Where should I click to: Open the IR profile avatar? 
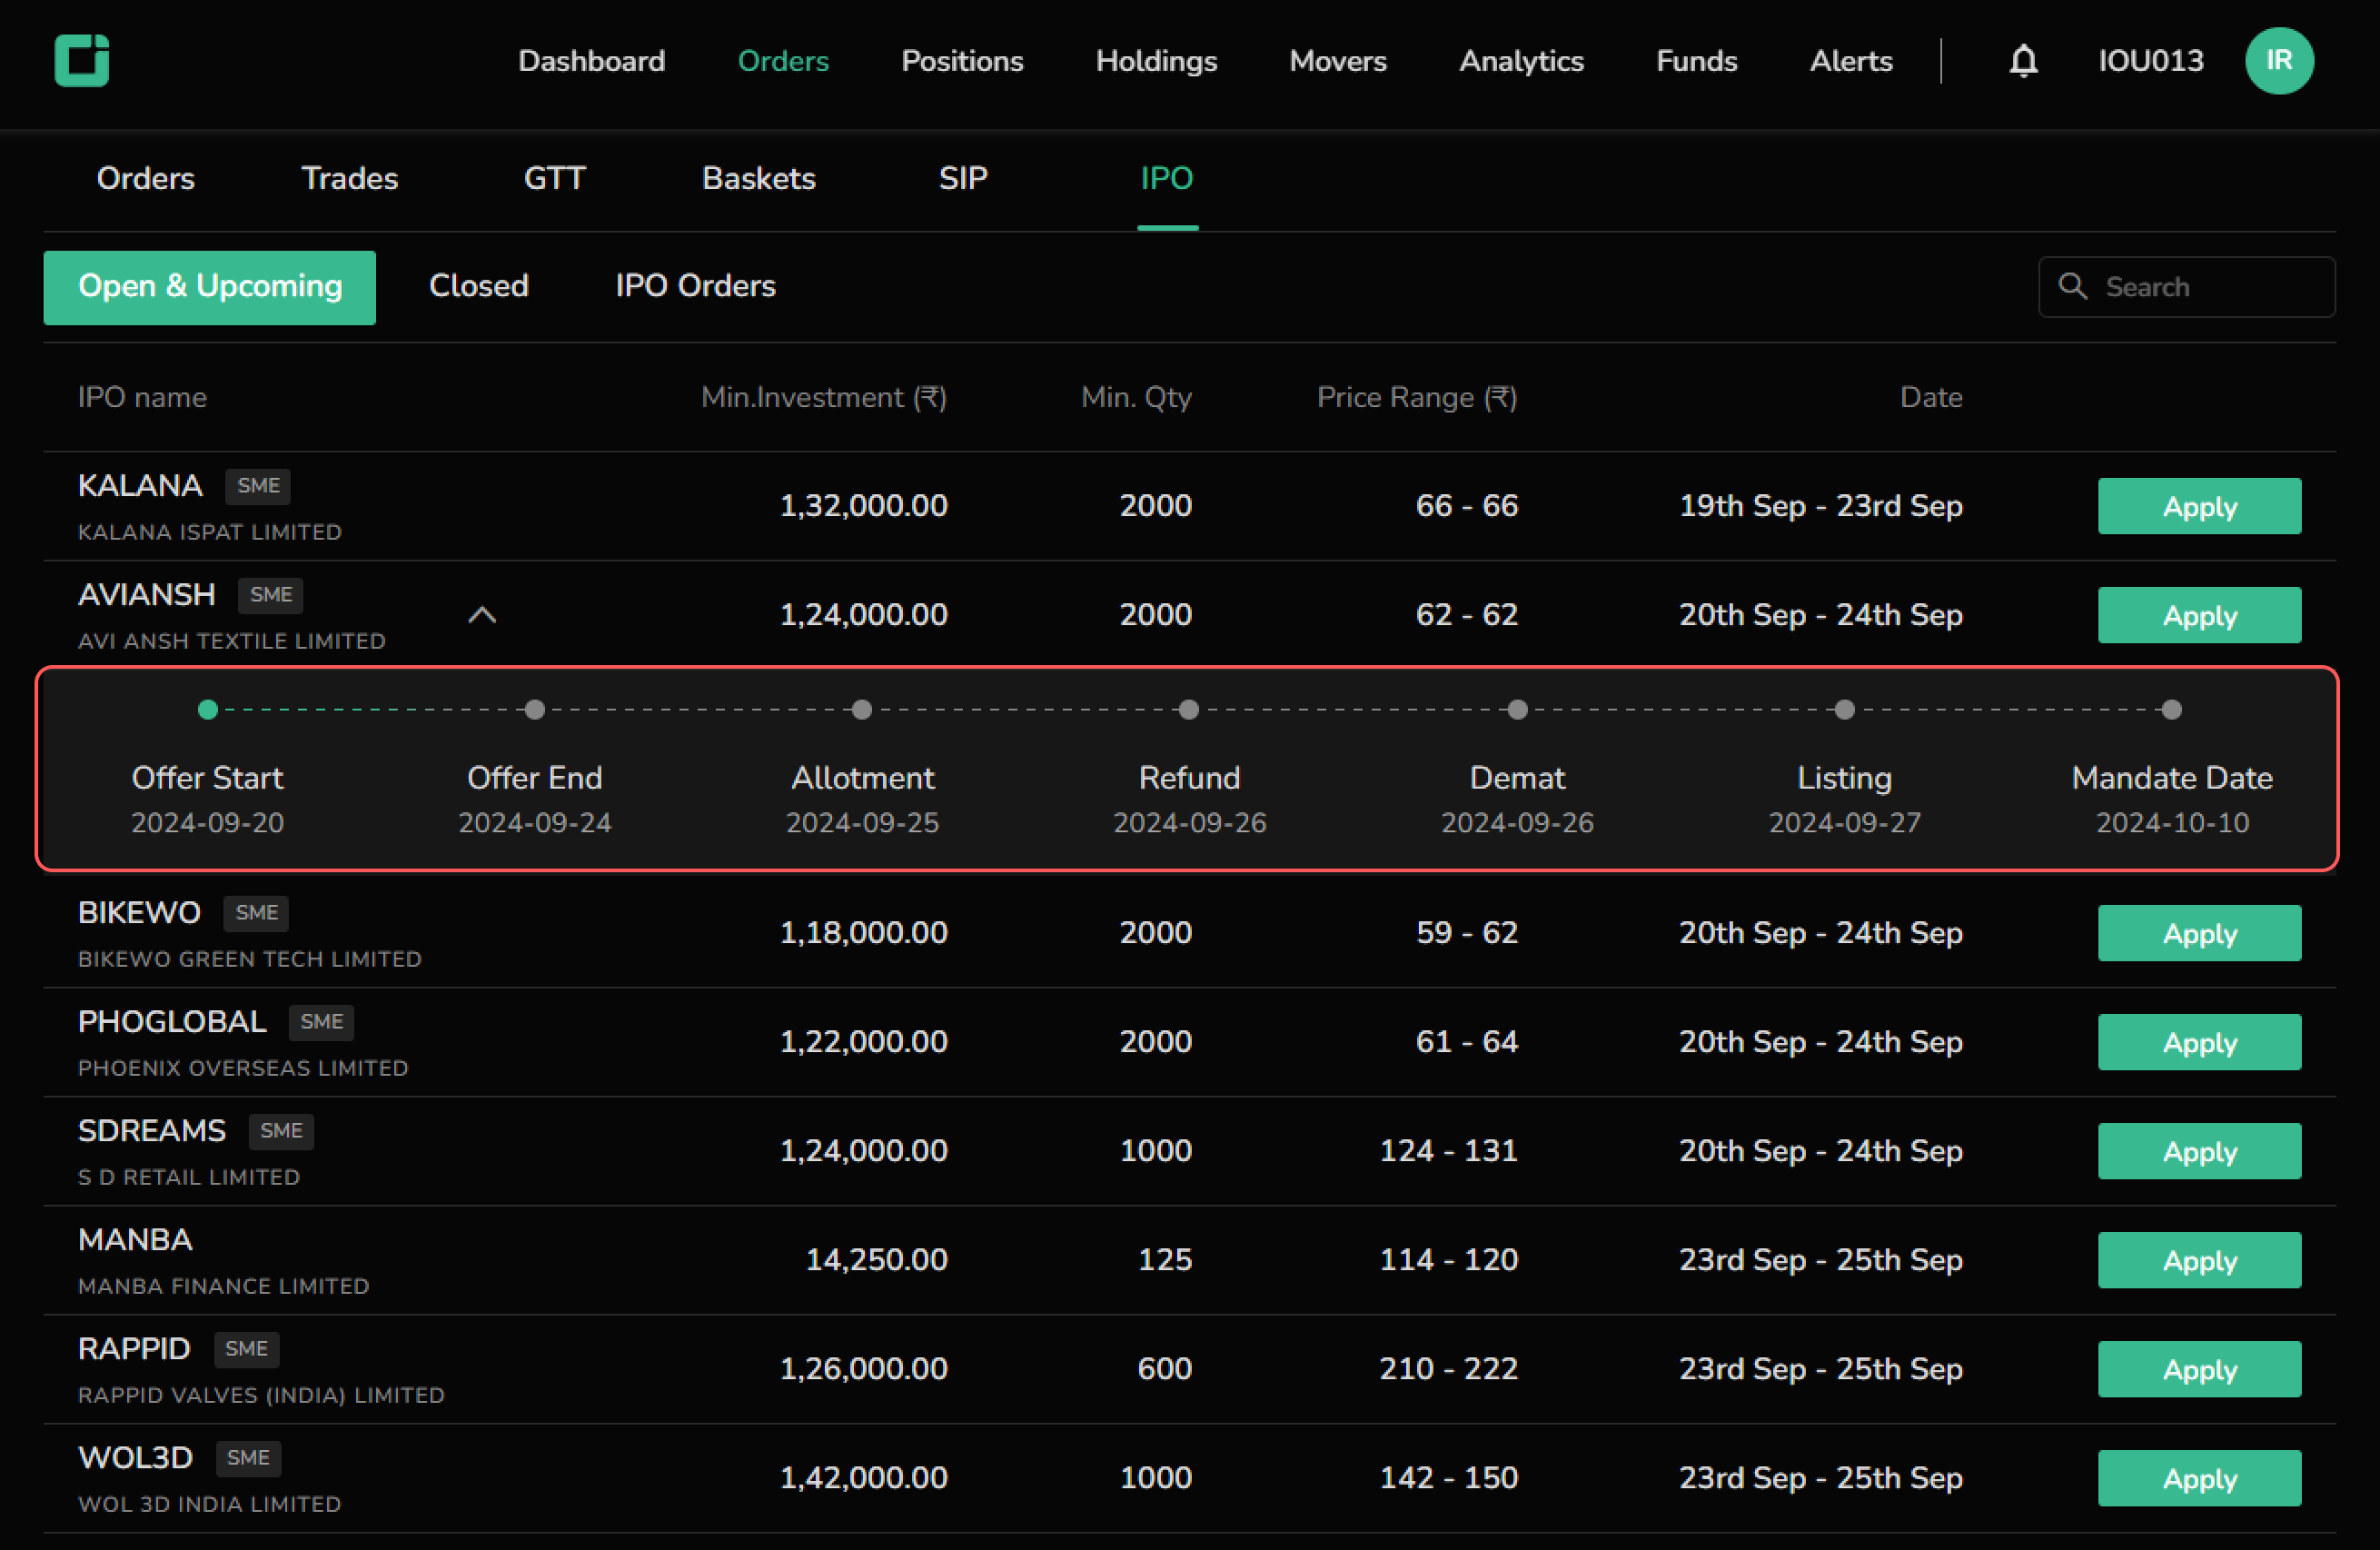pos(2279,61)
